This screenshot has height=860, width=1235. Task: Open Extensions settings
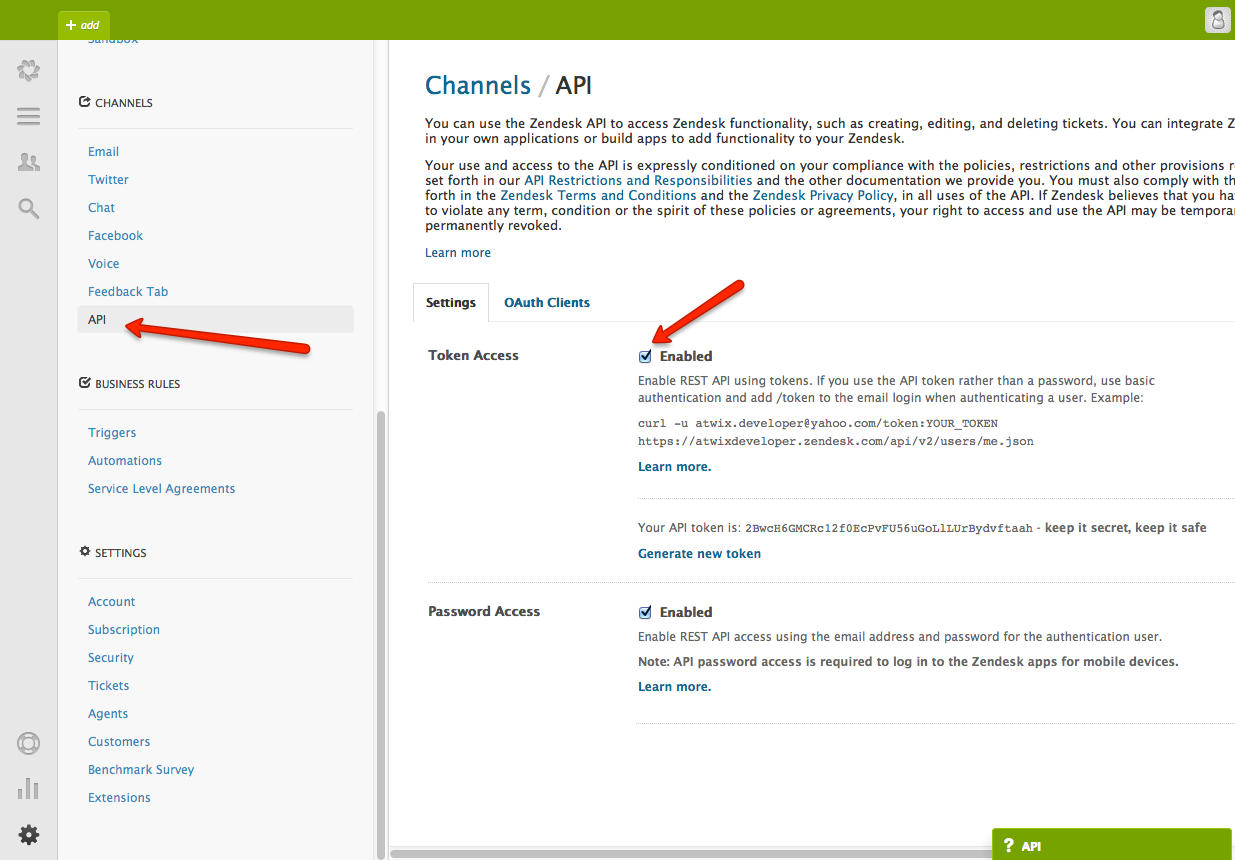(x=119, y=798)
